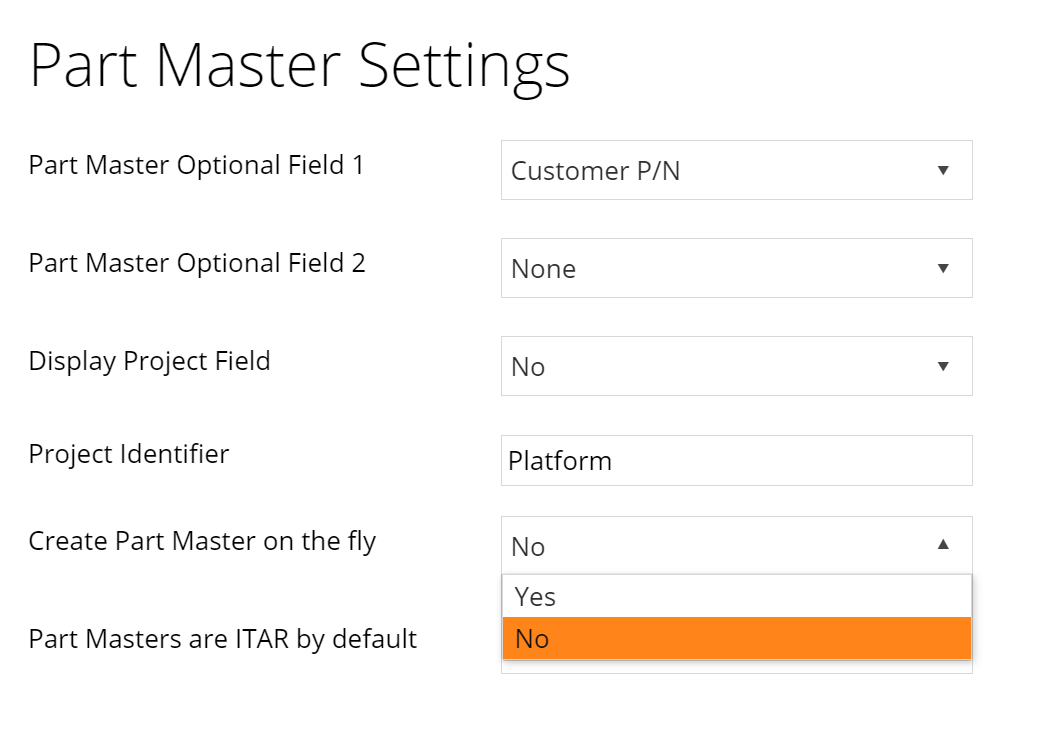Click the arrow on the Customer P/N dropdown
The height and width of the screenshot is (750, 1056).
coord(943,170)
